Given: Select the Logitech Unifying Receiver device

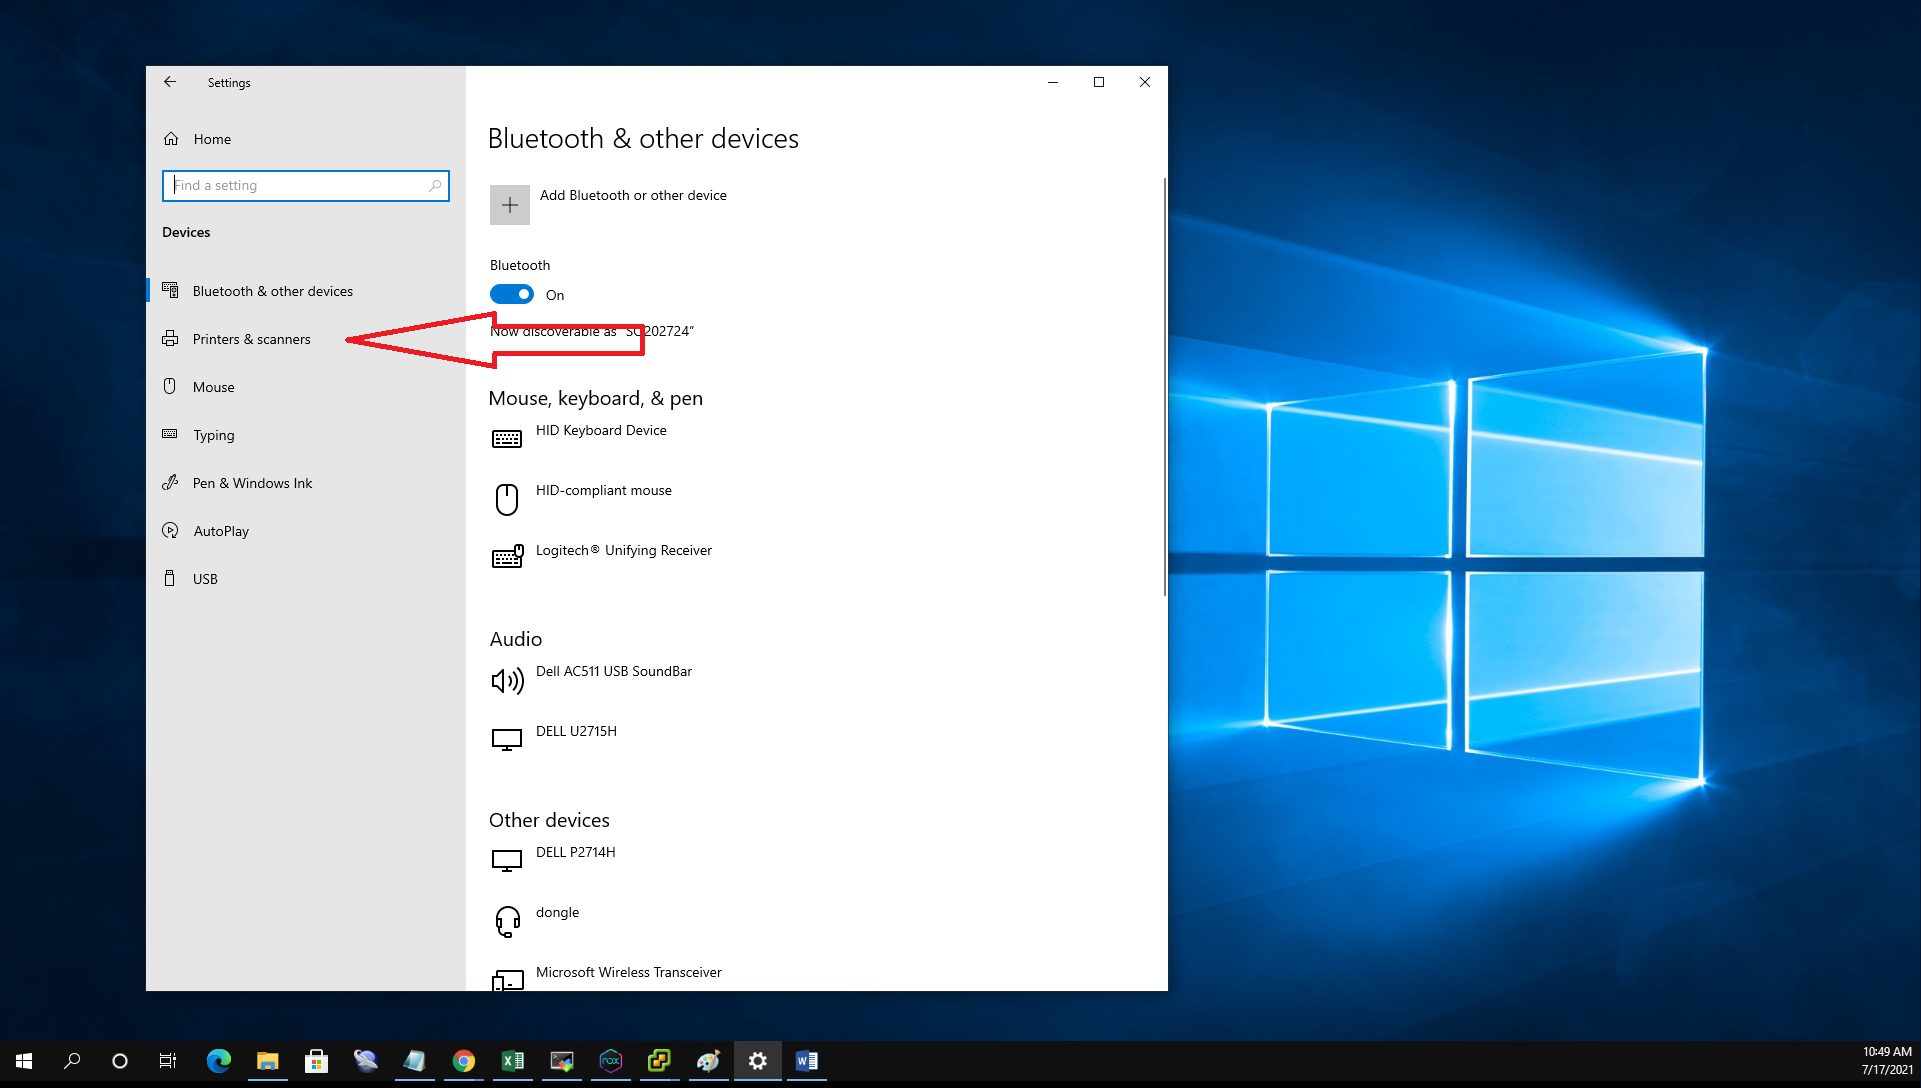Looking at the screenshot, I should (623, 551).
